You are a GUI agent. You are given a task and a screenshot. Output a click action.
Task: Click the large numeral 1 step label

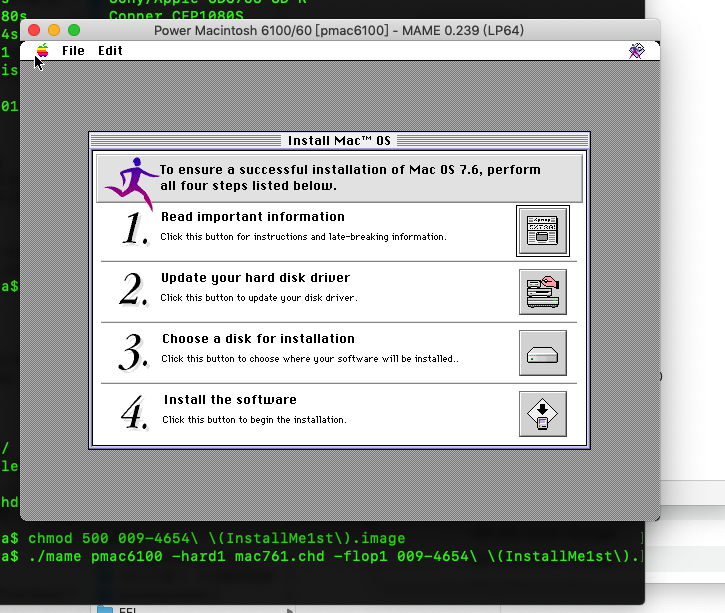click(135, 227)
